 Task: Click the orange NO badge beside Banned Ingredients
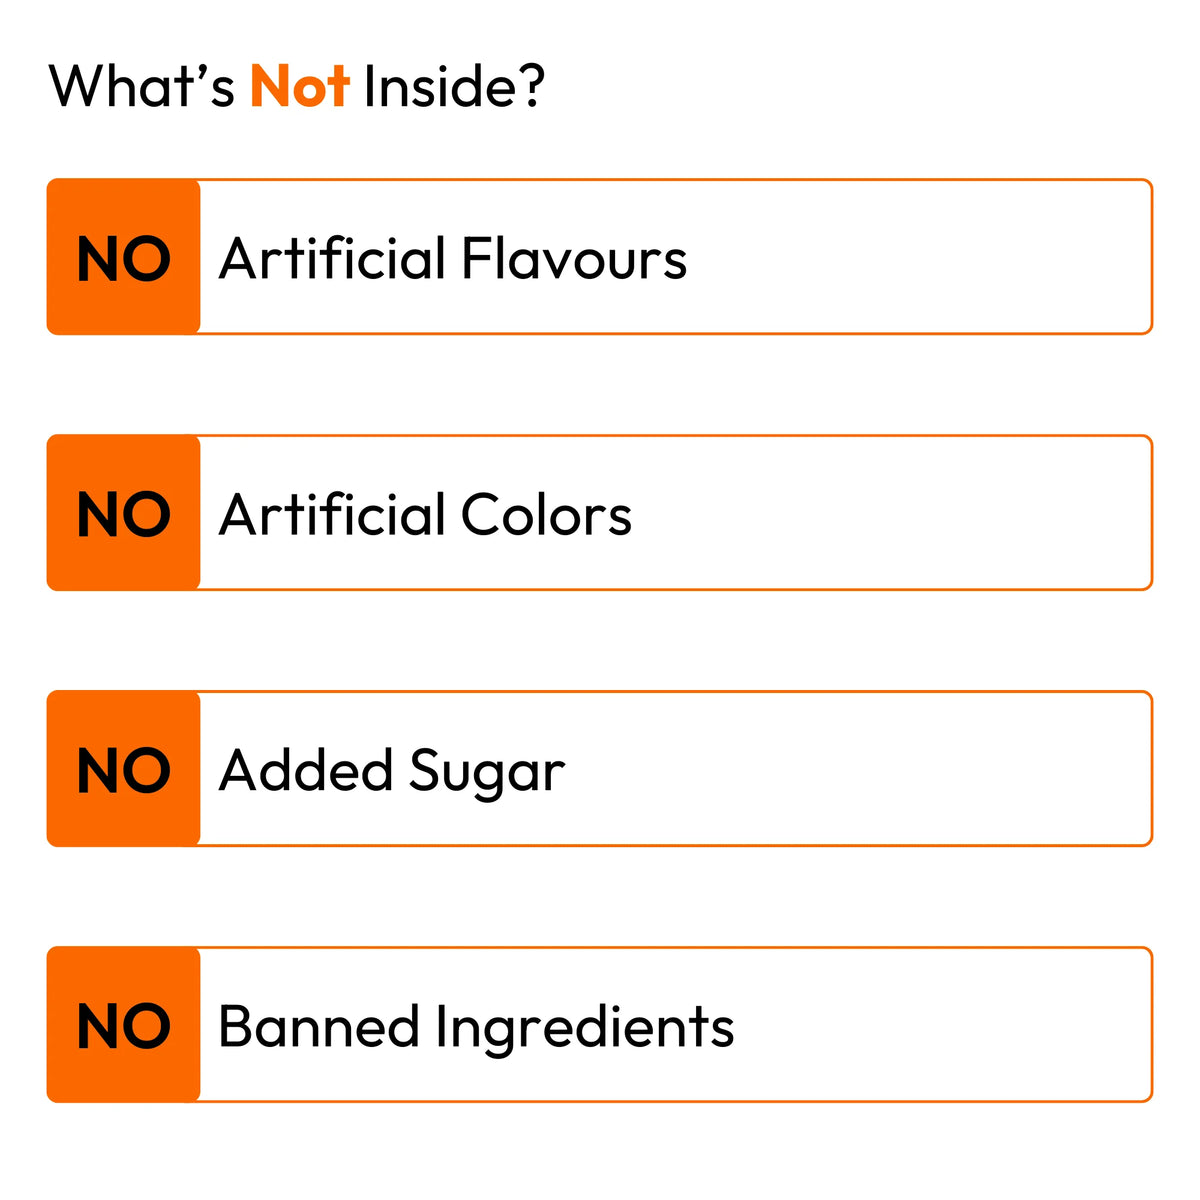(123, 1026)
